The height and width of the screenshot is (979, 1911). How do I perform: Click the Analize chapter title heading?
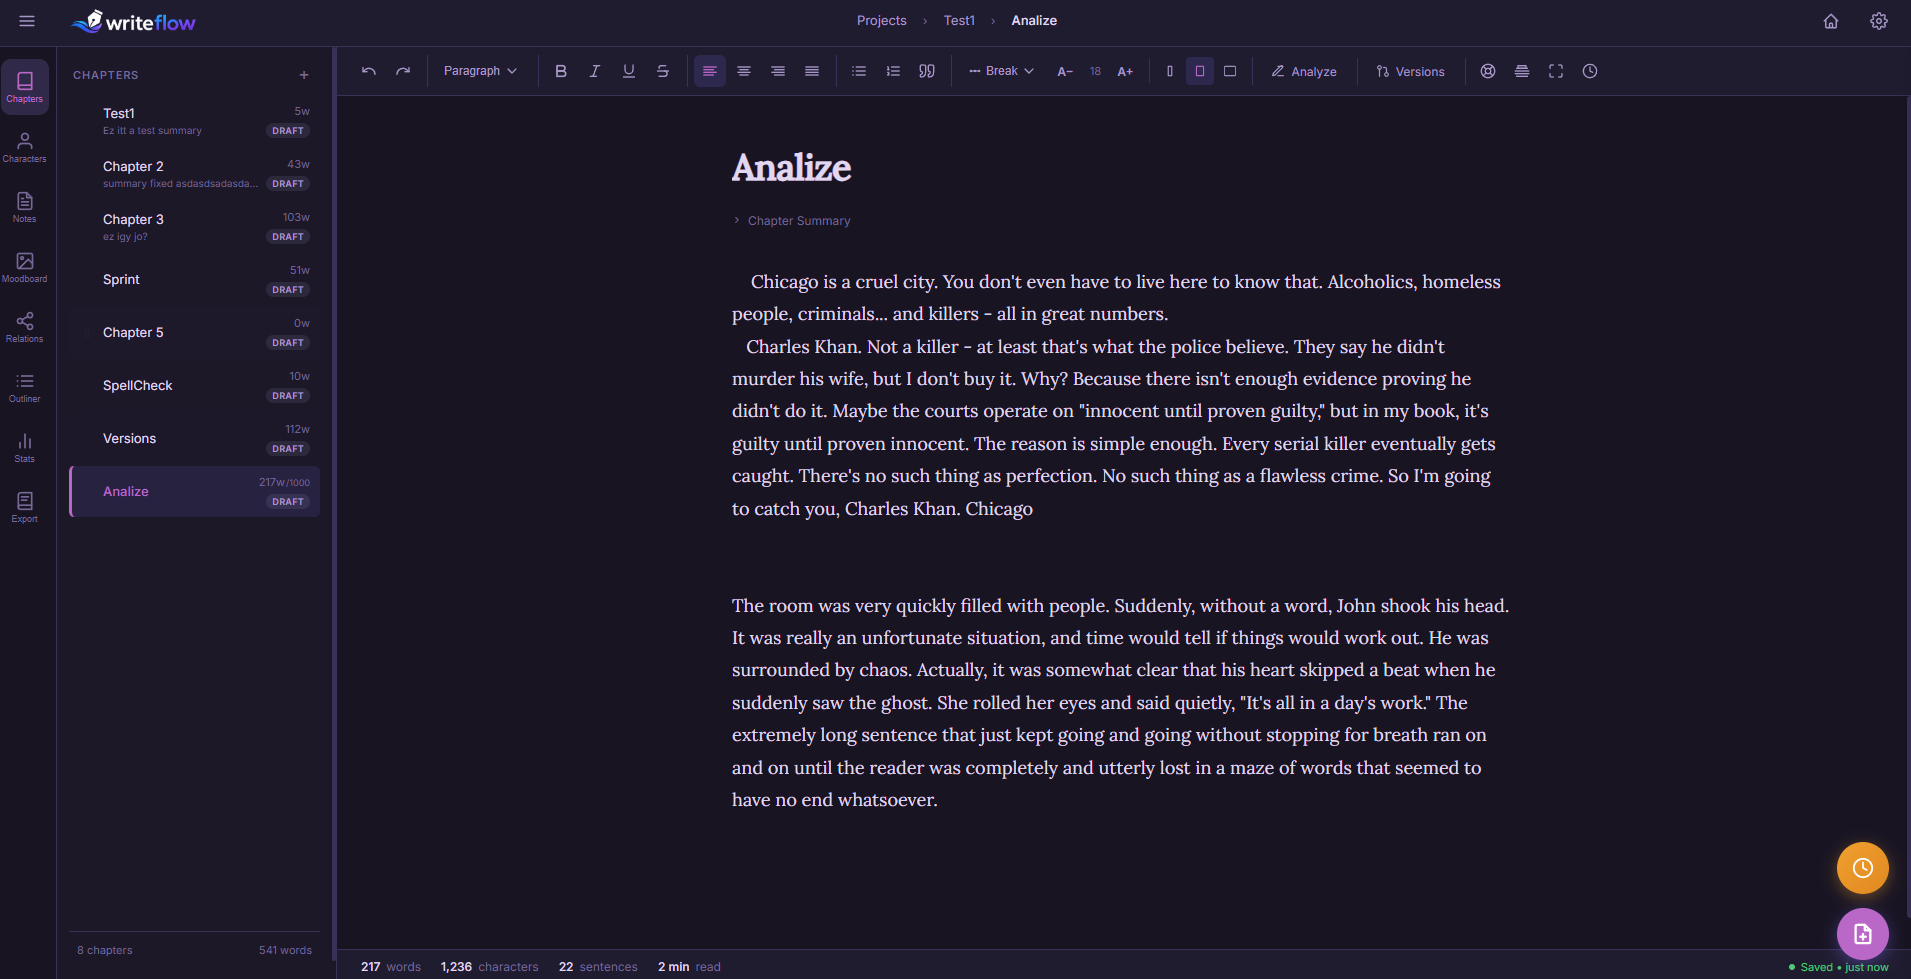[791, 167]
